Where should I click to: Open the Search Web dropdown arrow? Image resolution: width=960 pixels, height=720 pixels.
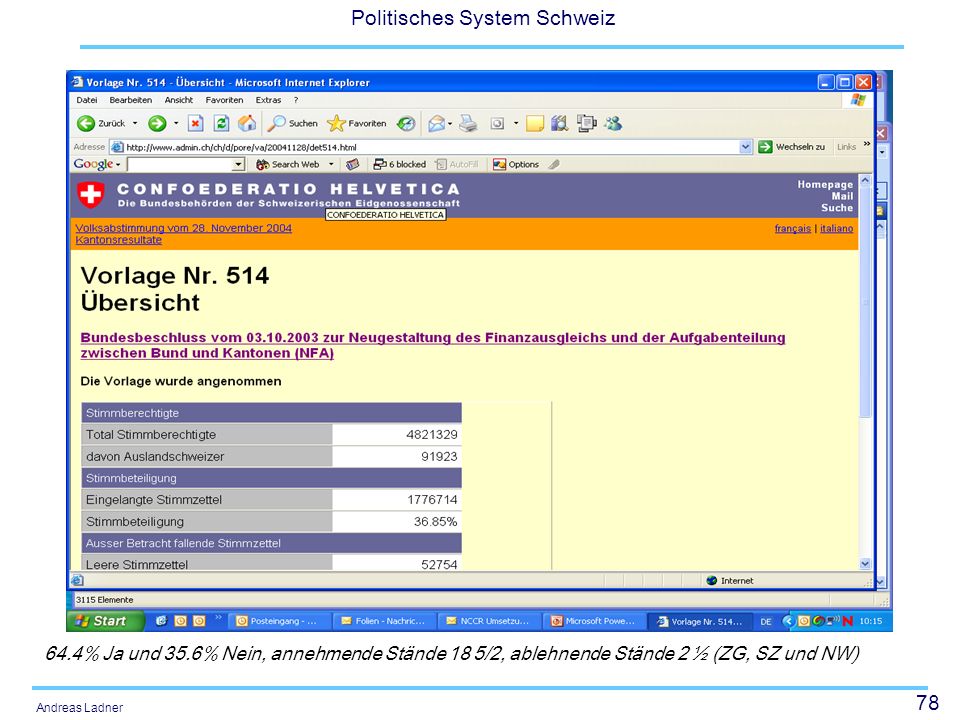tap(331, 164)
